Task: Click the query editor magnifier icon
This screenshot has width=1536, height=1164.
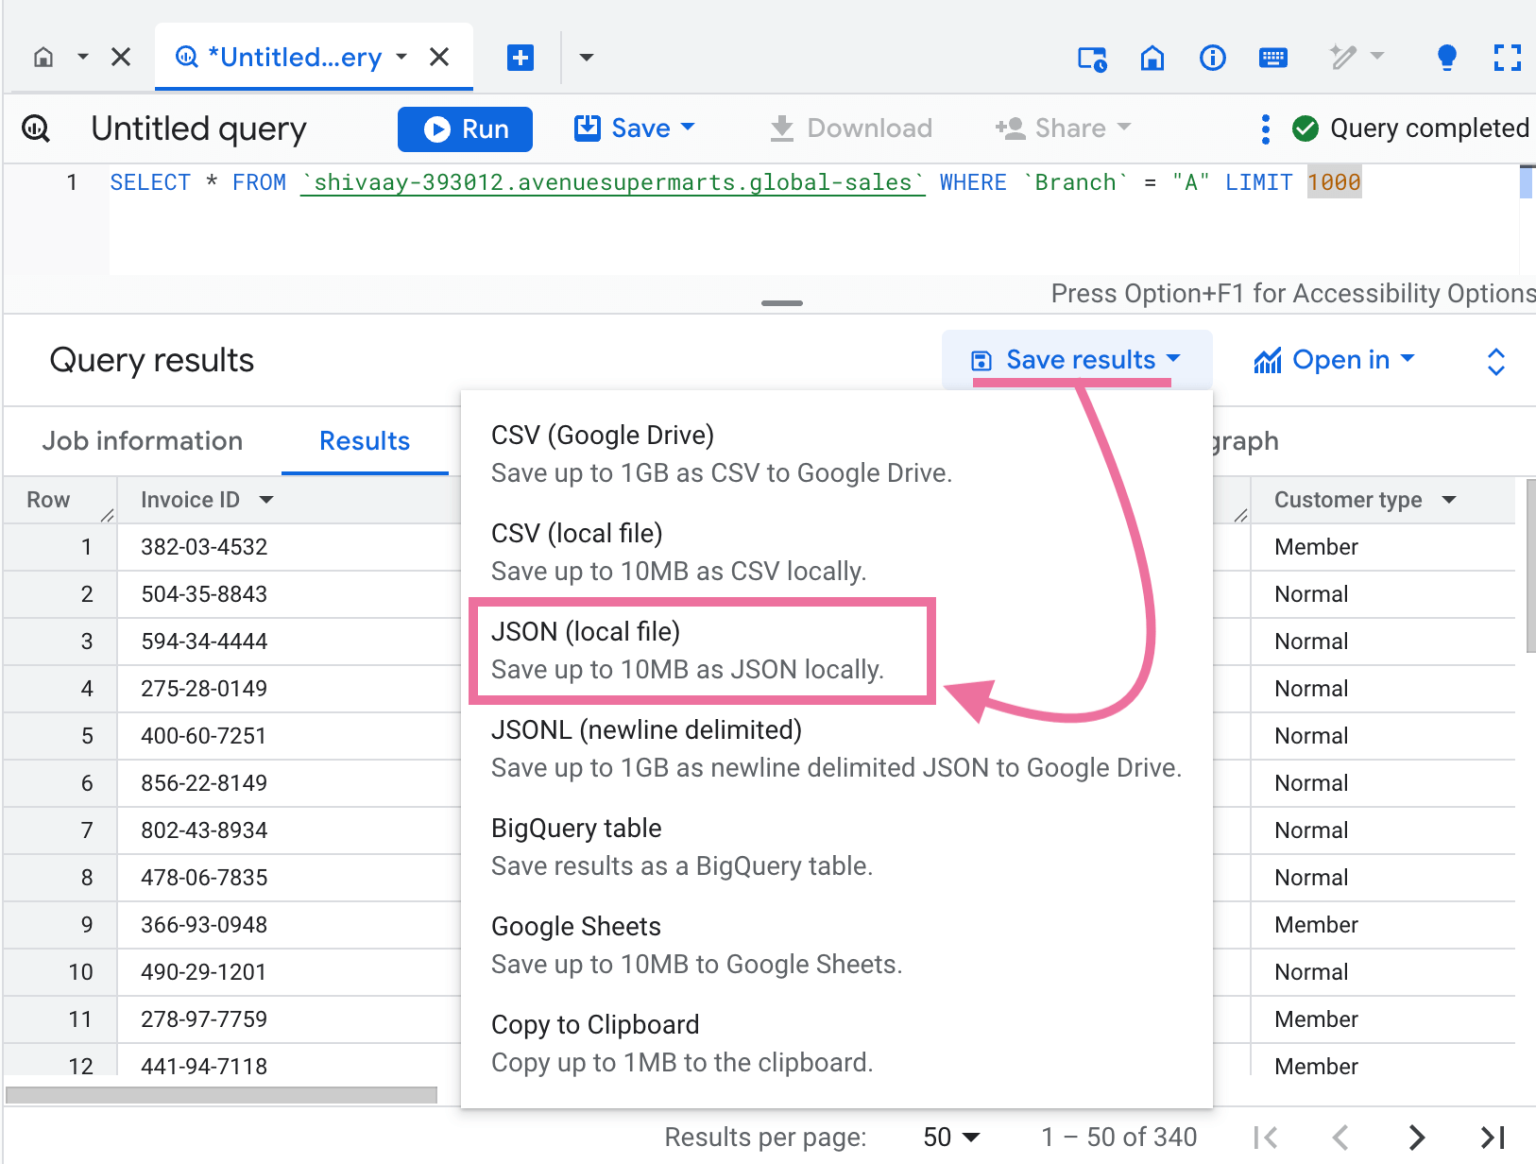Action: 36,128
